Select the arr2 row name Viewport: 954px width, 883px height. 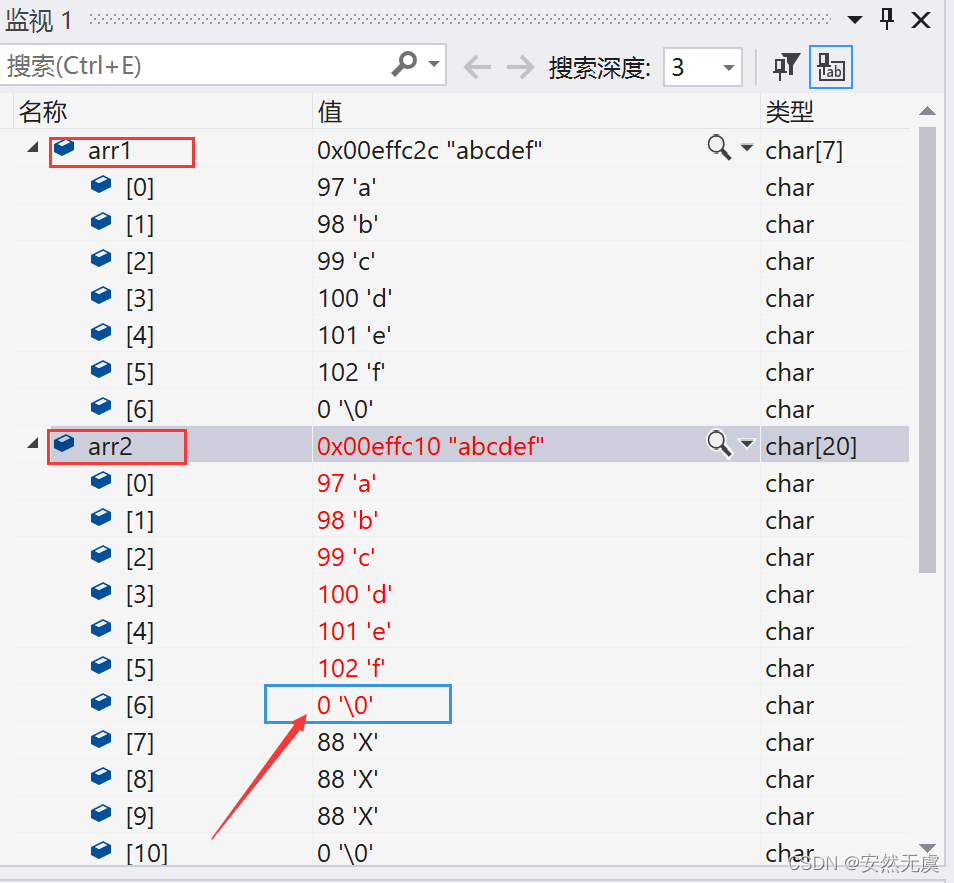[x=110, y=447]
